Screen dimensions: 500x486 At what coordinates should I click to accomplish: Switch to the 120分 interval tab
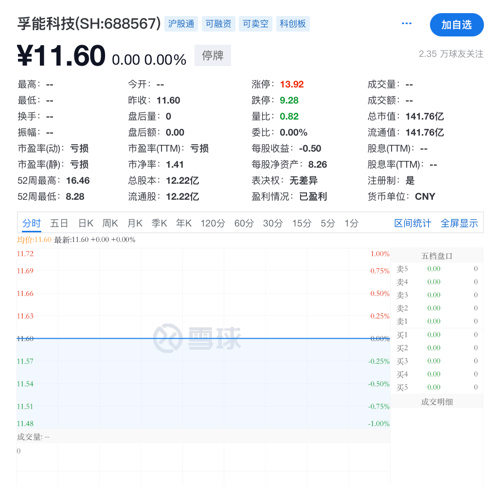pyautogui.click(x=213, y=223)
